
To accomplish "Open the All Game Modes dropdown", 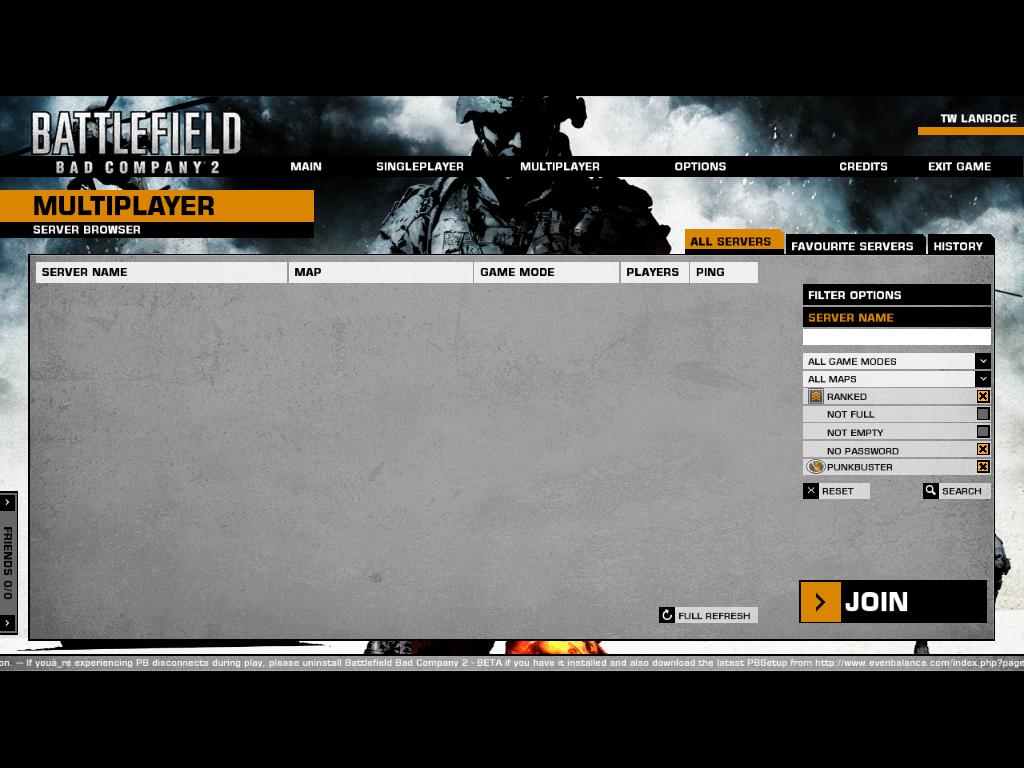I will tap(897, 361).
